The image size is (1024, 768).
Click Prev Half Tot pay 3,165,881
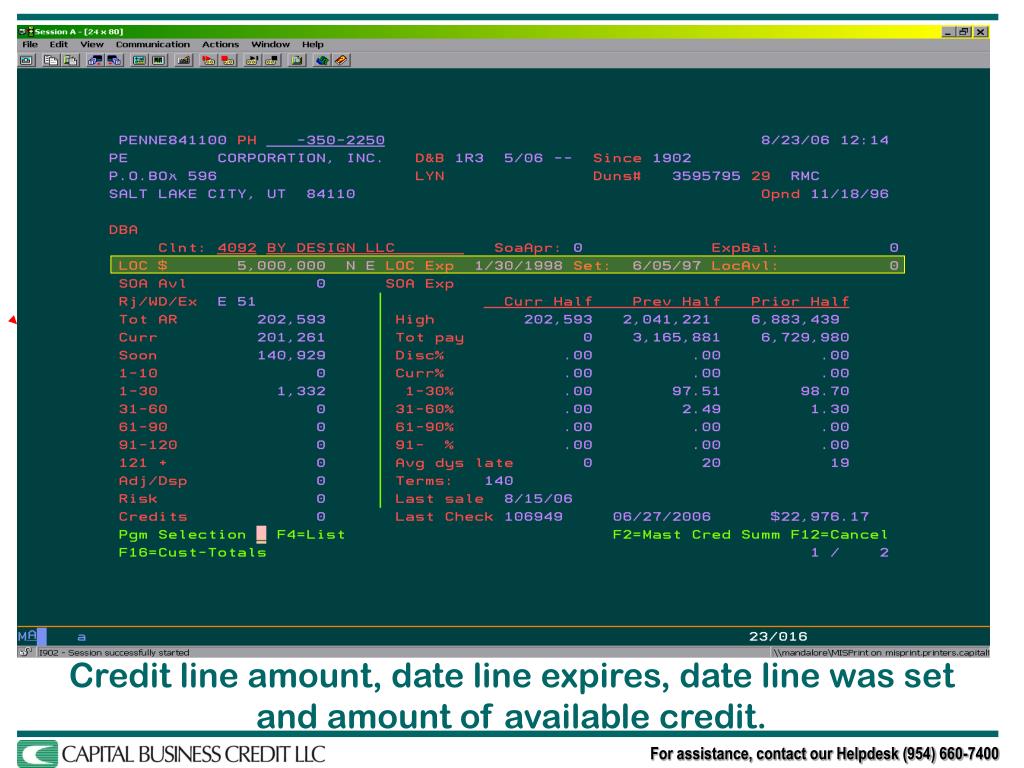676,338
